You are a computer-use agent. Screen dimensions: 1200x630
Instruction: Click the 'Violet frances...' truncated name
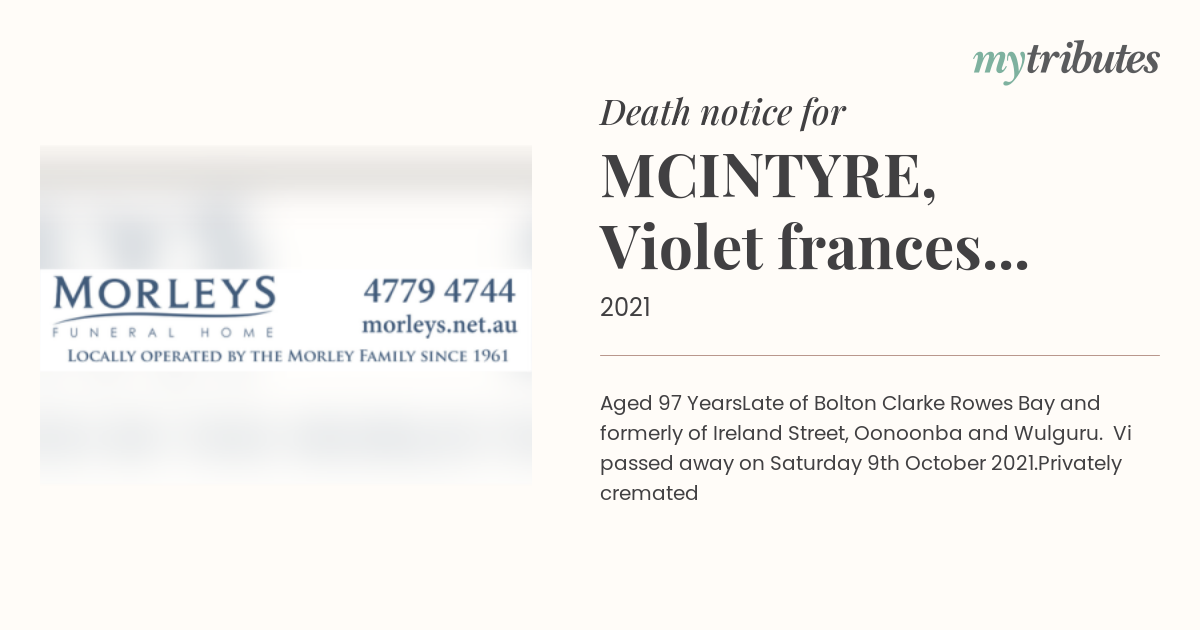pyautogui.click(x=815, y=249)
